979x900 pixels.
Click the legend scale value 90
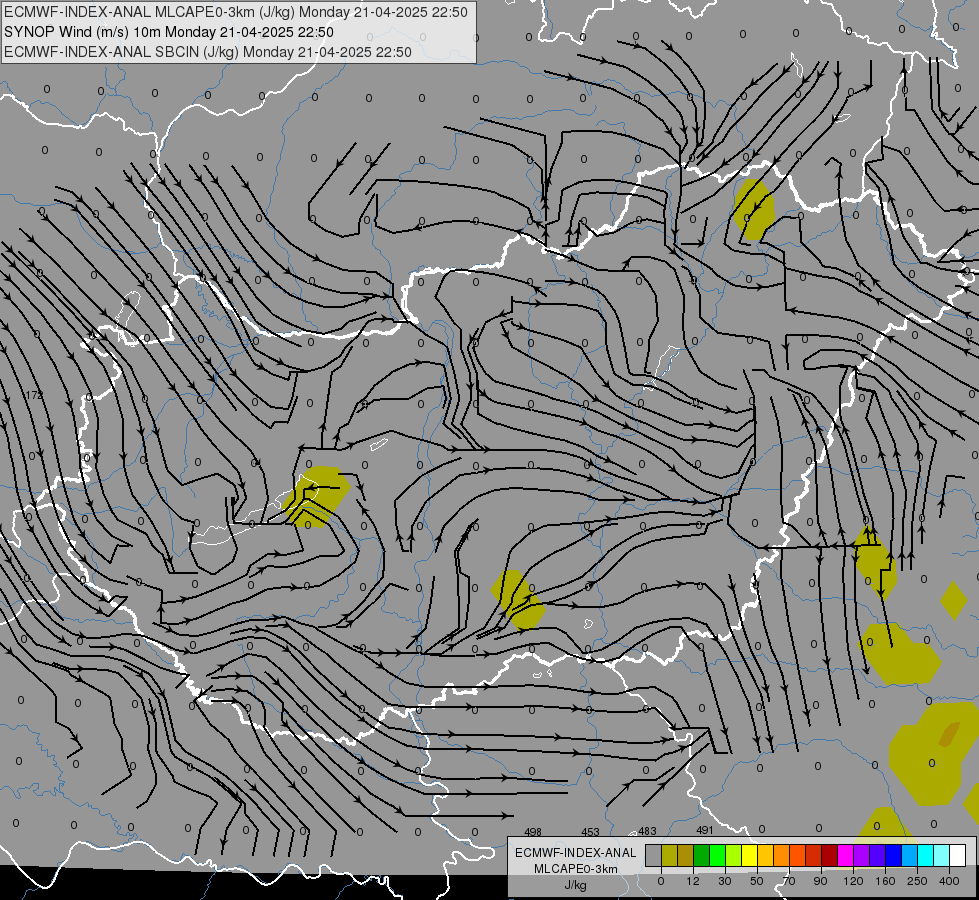(820, 881)
